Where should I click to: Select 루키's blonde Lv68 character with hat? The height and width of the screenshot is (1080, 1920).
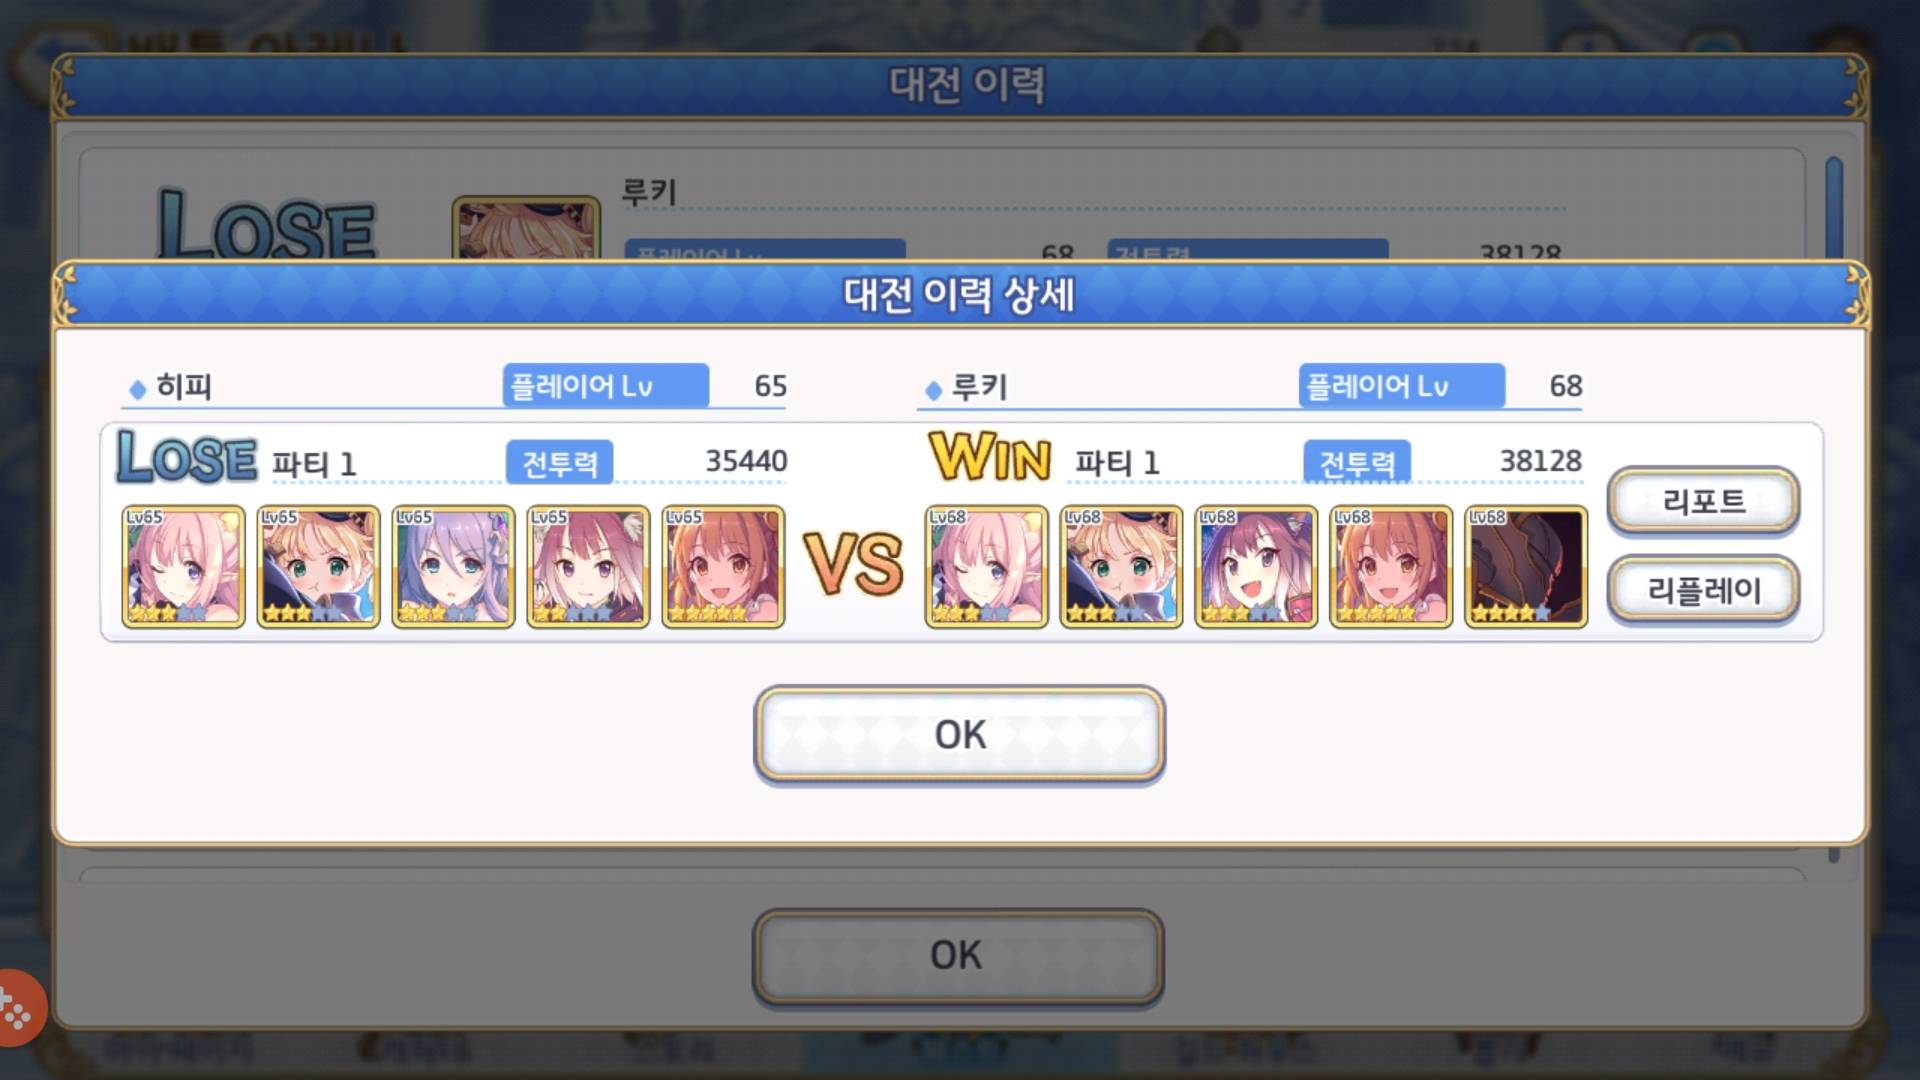pos(1121,567)
